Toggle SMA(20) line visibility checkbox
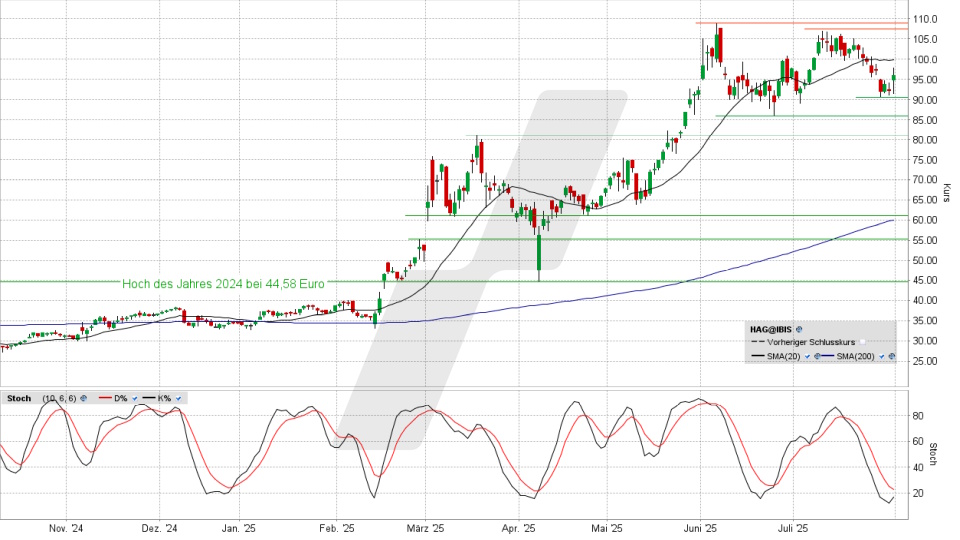960x540 pixels. 807,356
